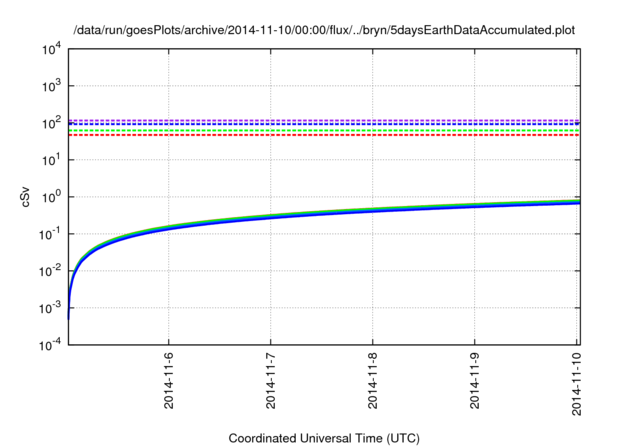Click the 10^0 y-axis label
This screenshot has height=448, width=640.
pyautogui.click(x=51, y=197)
